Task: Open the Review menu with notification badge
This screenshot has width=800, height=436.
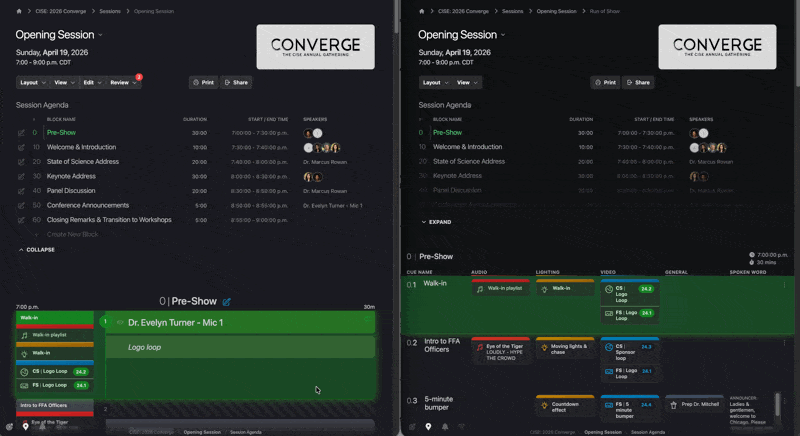Action: click(123, 83)
